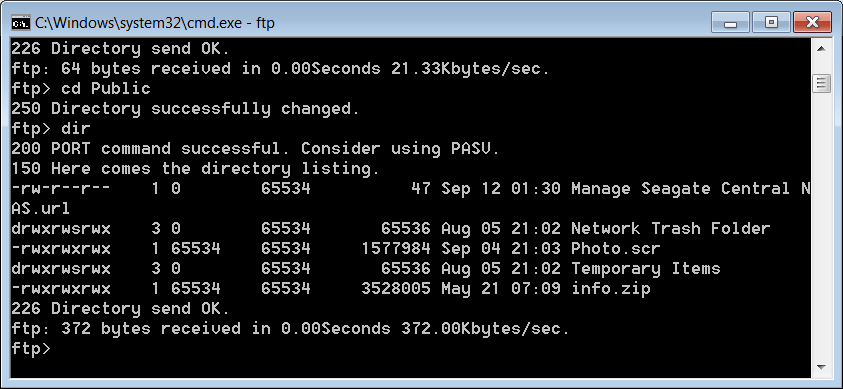
Task: Click the empty scrollbar track below thumb
Action: (x=821, y=226)
